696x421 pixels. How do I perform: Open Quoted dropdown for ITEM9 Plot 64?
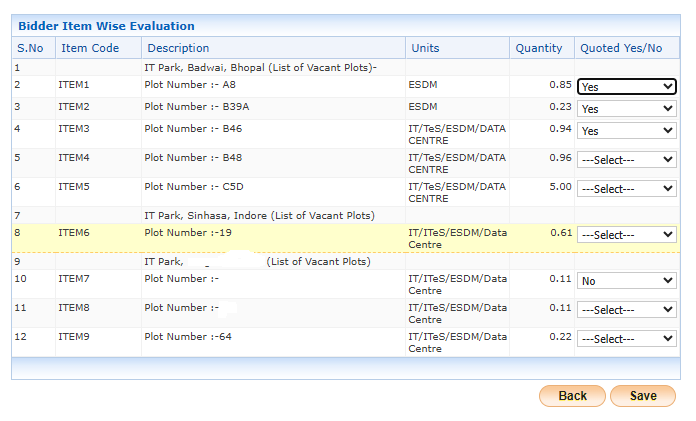pyautogui.click(x=626, y=339)
